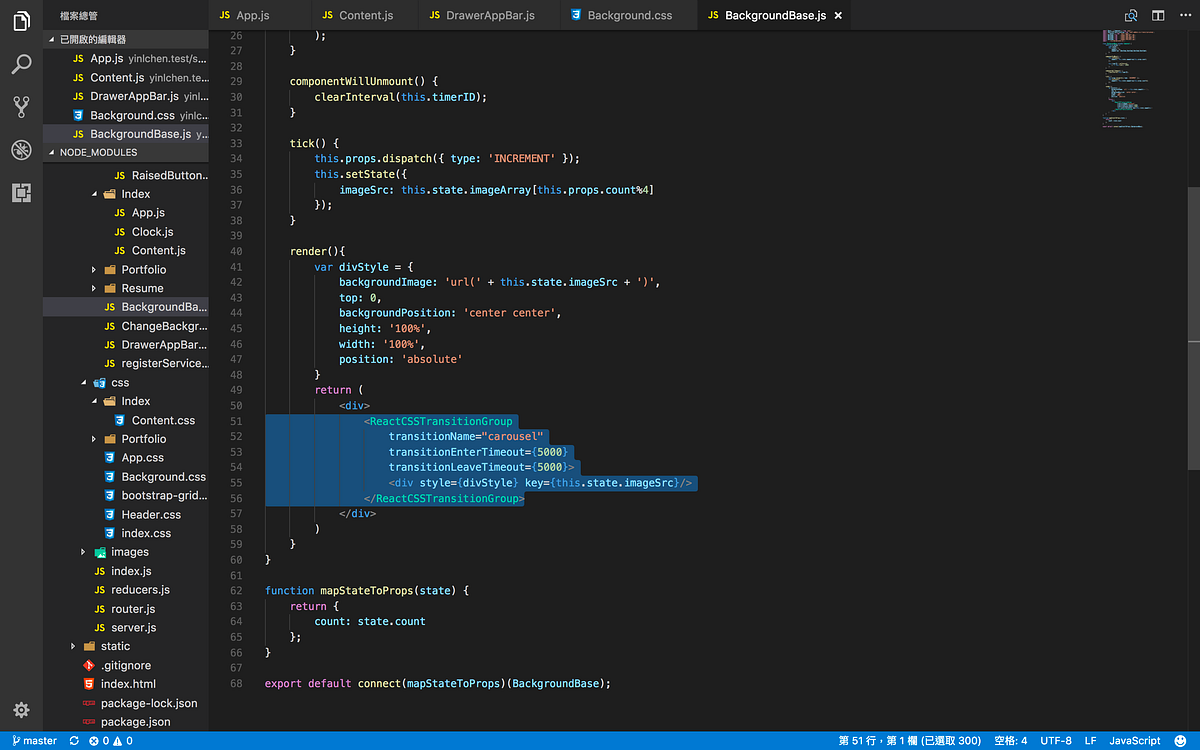The image size is (1200, 750).
Task: Click the globe icon in the activity bar
Action: click(x=21, y=150)
